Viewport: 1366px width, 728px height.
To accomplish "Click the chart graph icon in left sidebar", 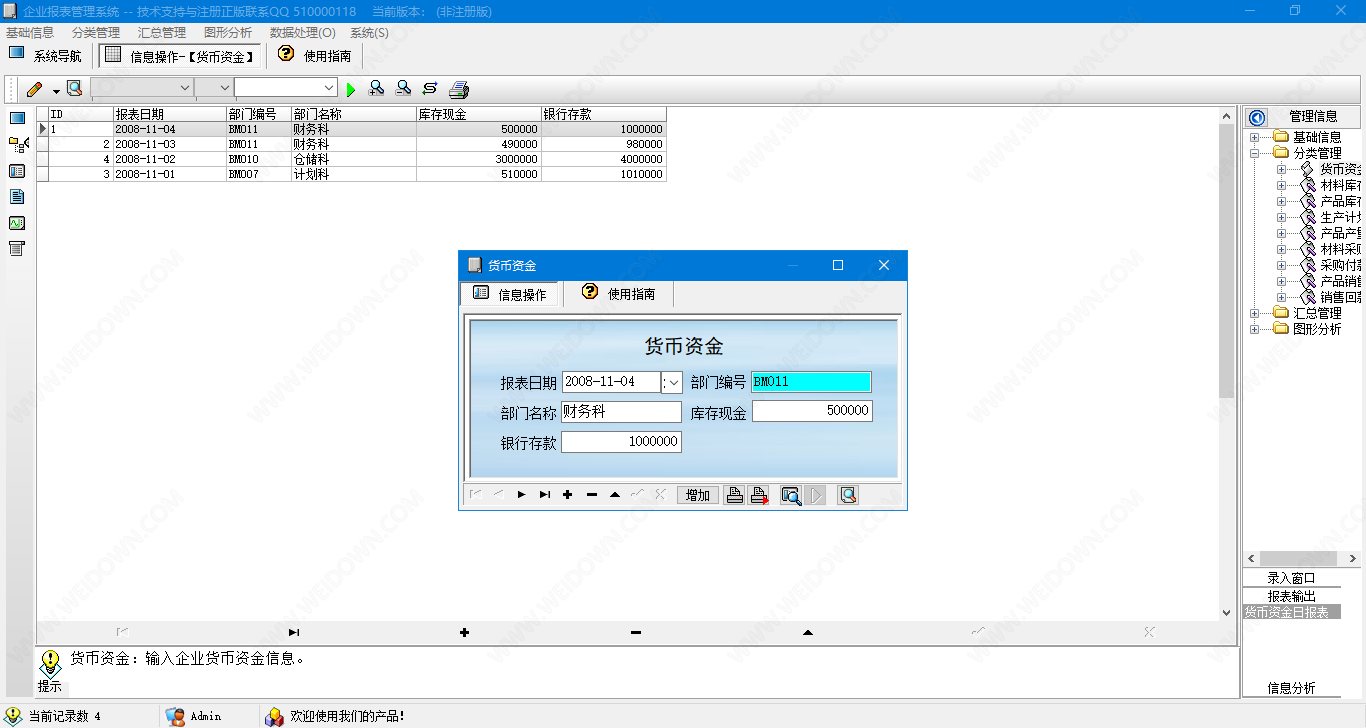I will point(17,223).
